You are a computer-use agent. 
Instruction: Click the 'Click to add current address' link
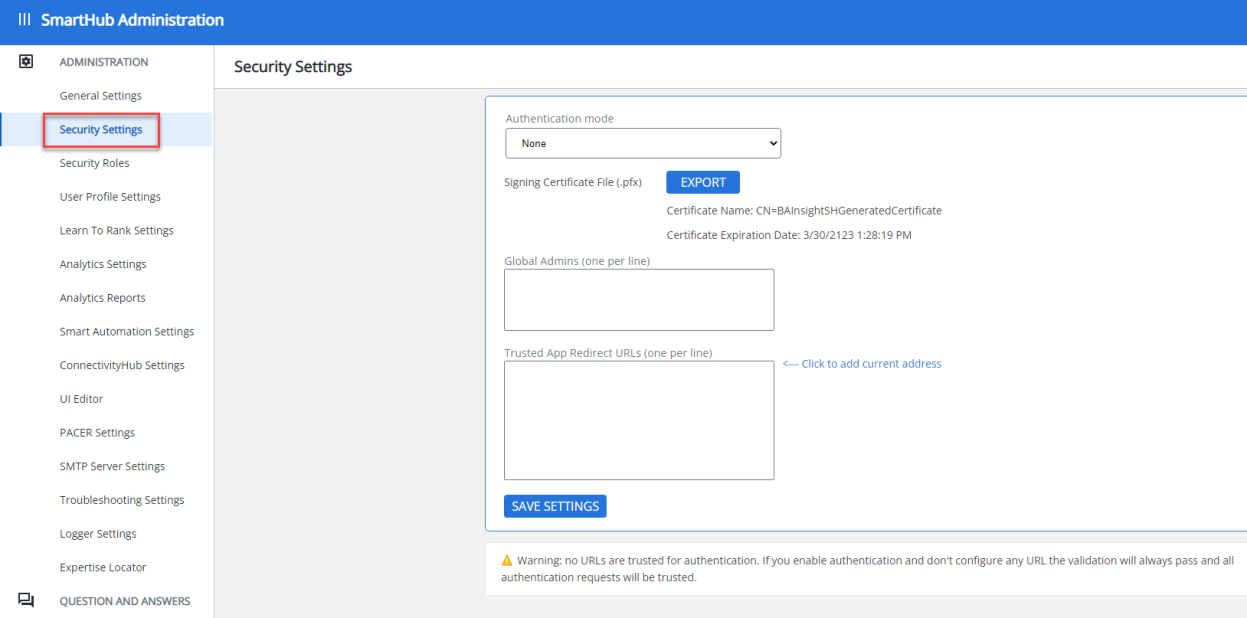coord(861,364)
